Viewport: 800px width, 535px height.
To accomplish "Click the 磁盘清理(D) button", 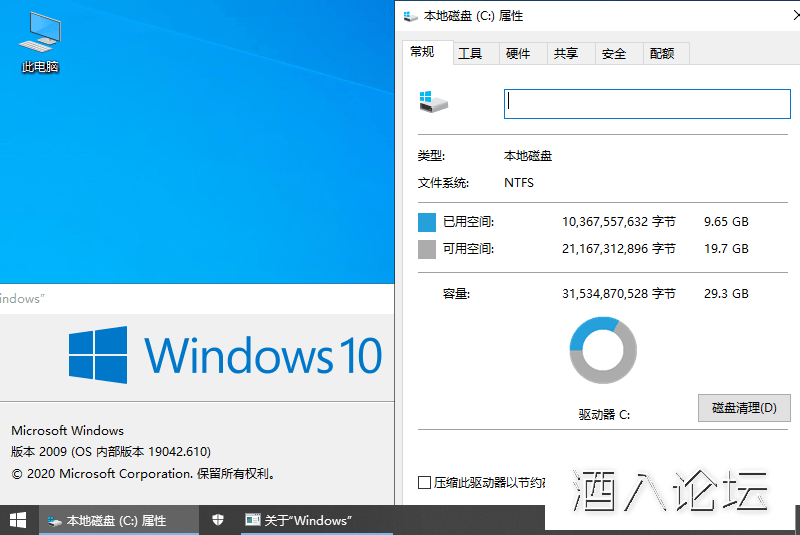I will (744, 408).
